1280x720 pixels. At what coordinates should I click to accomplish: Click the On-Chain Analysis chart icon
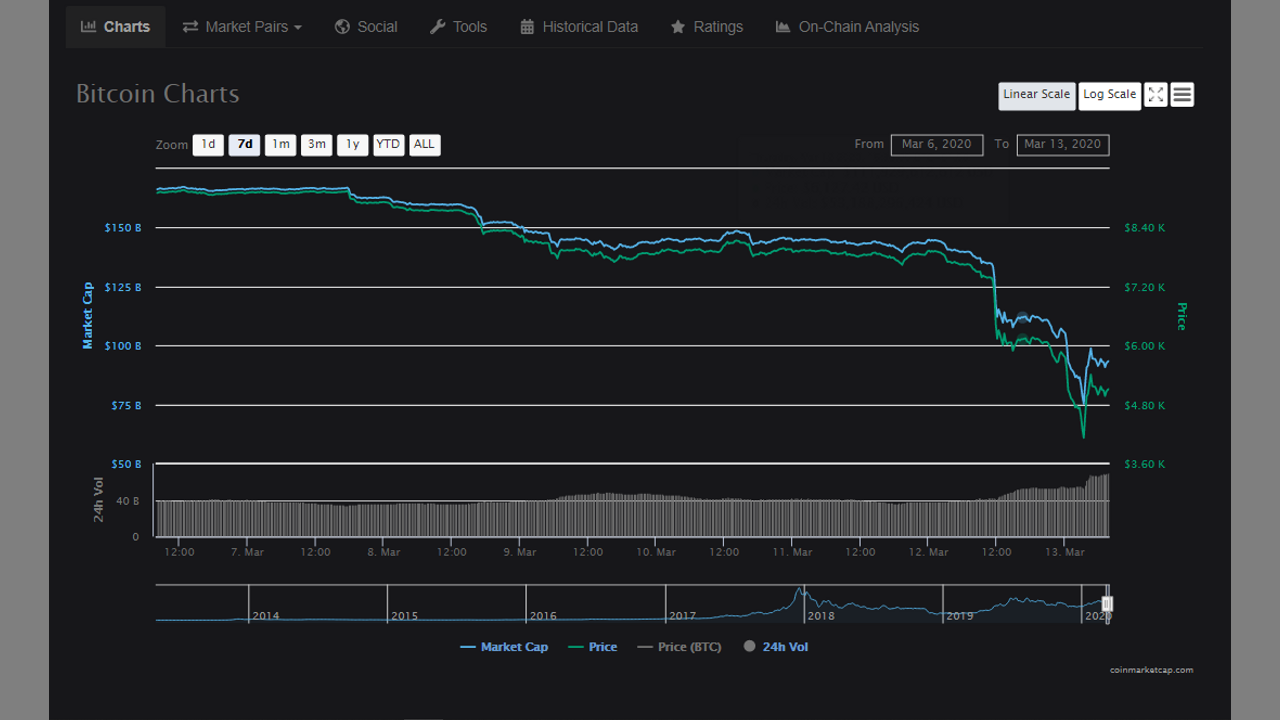tap(782, 27)
